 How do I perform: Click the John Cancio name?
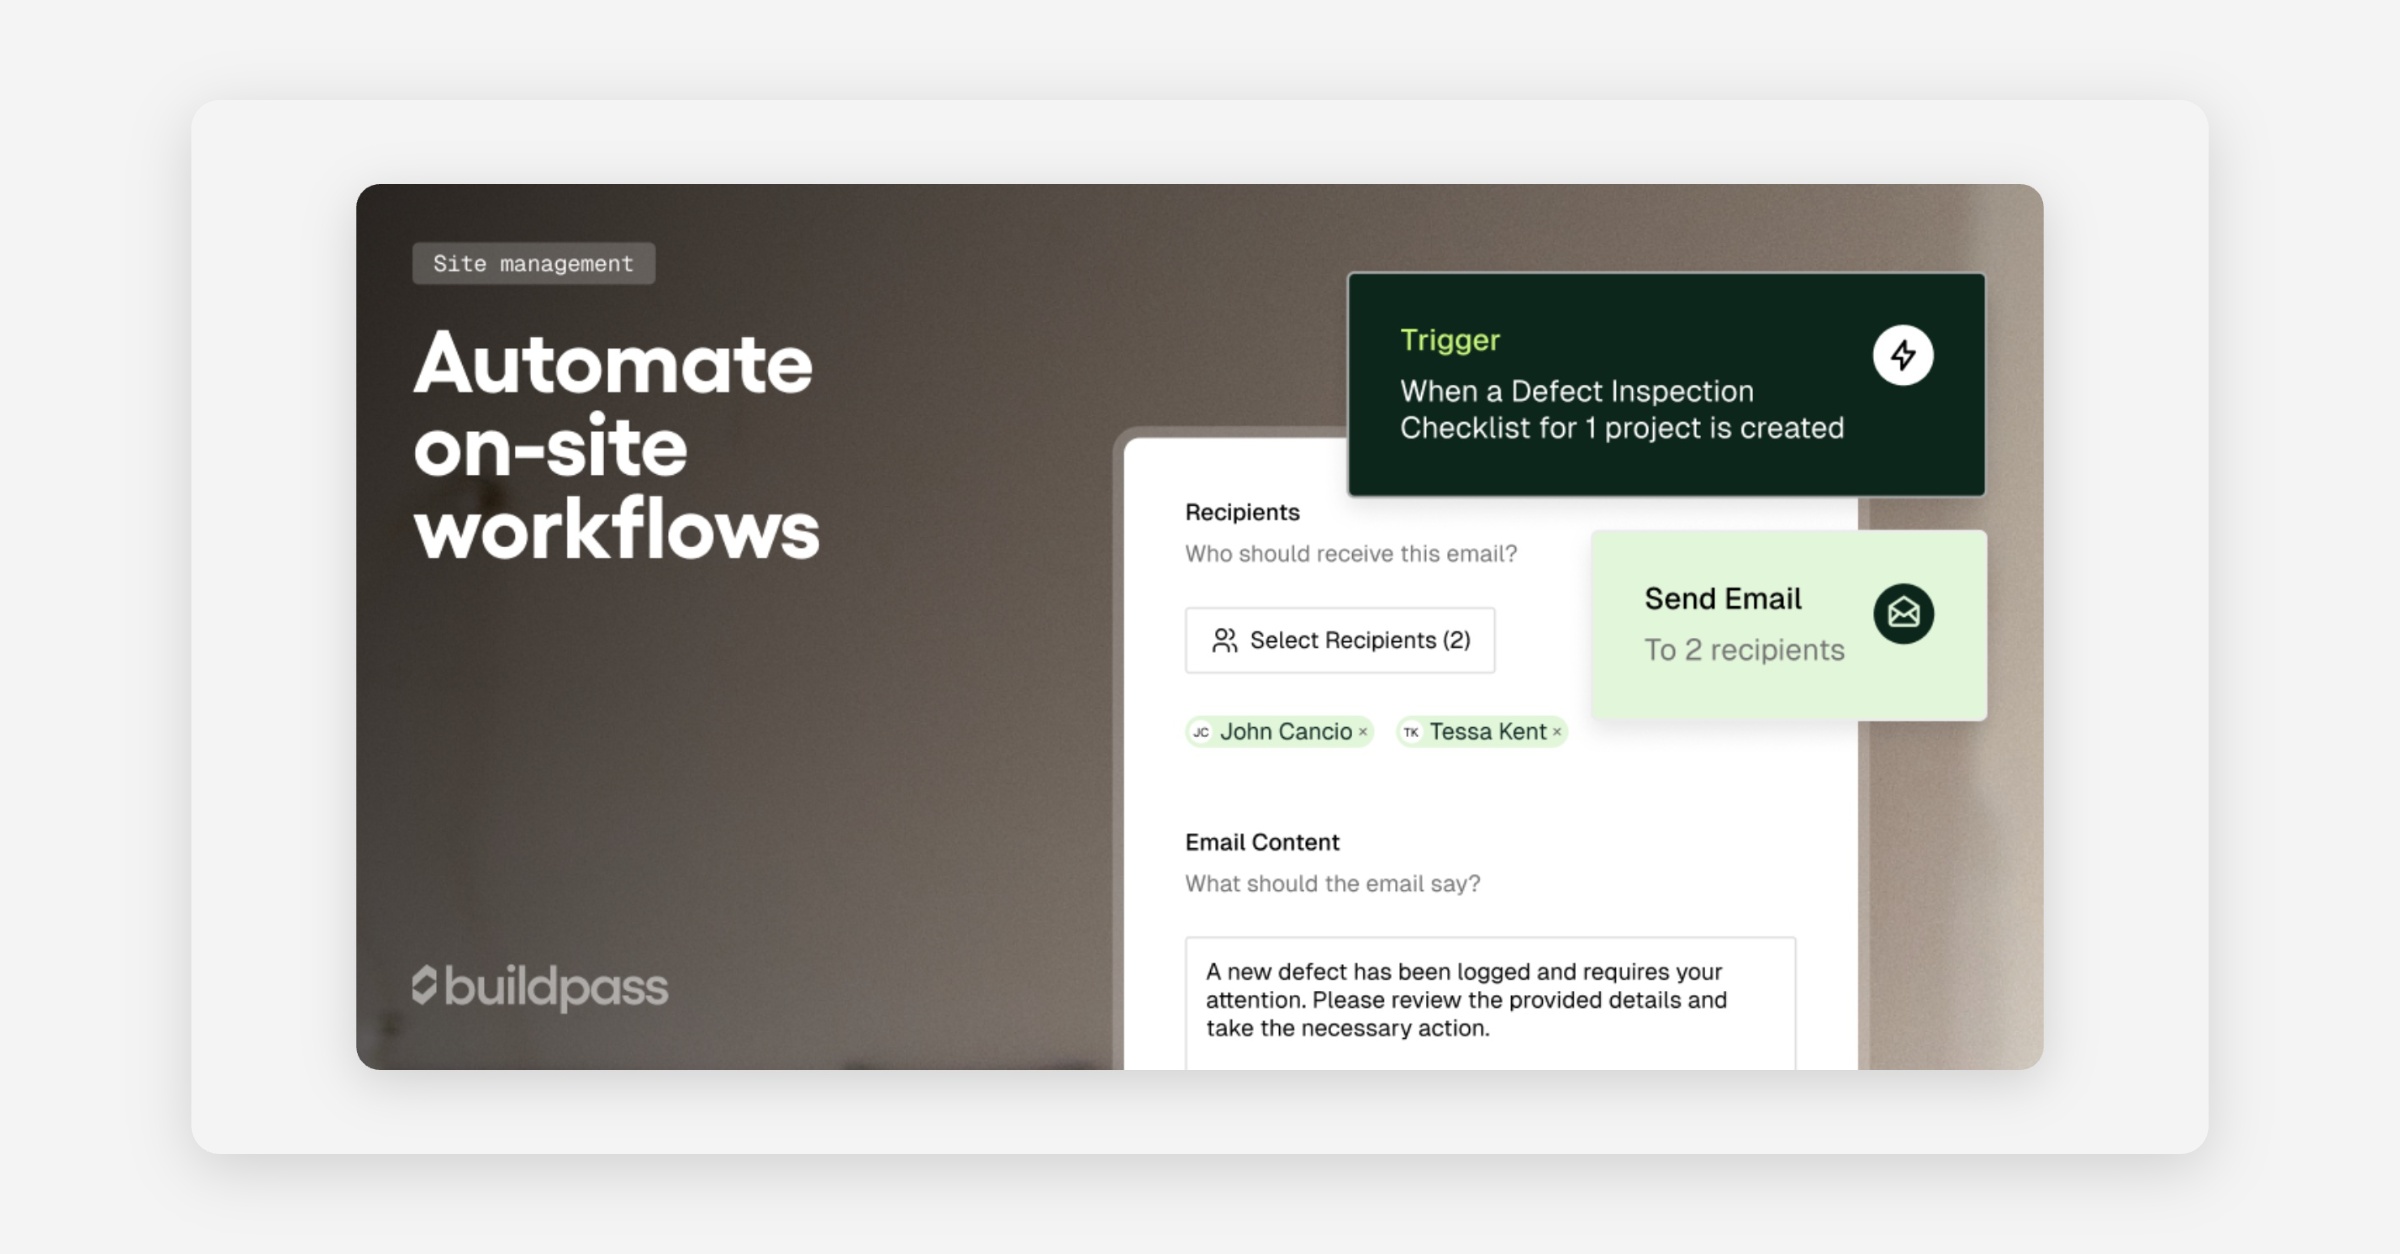[x=1286, y=732]
